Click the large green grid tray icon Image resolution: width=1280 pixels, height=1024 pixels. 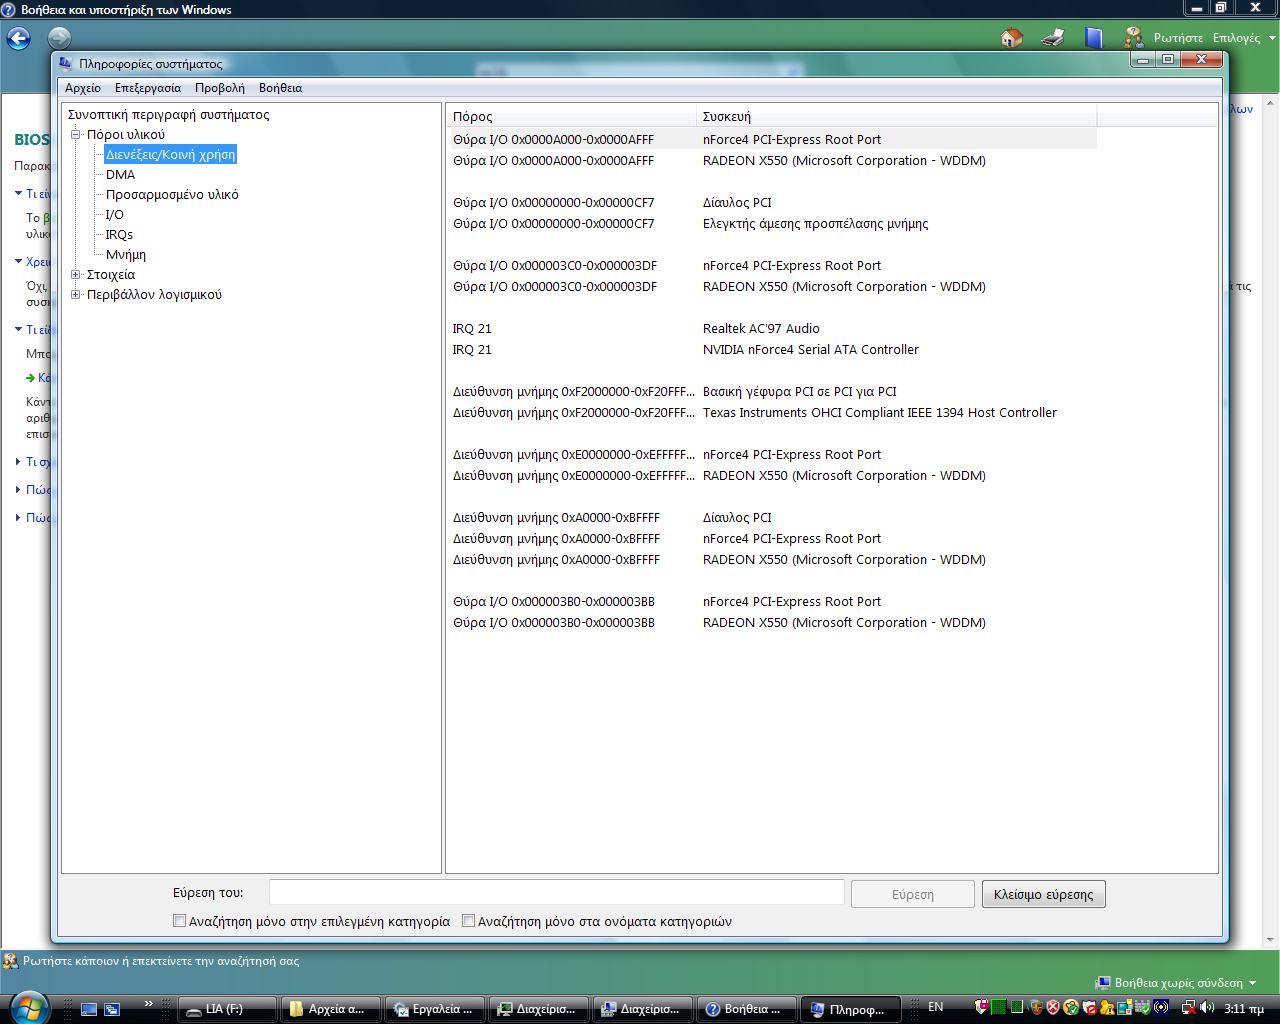(x=998, y=1007)
